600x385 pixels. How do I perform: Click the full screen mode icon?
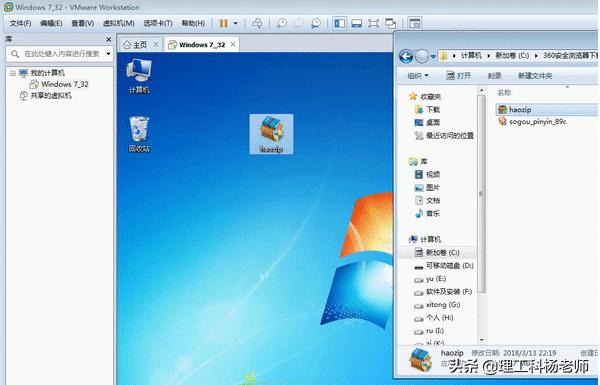pyautogui.click(x=373, y=23)
